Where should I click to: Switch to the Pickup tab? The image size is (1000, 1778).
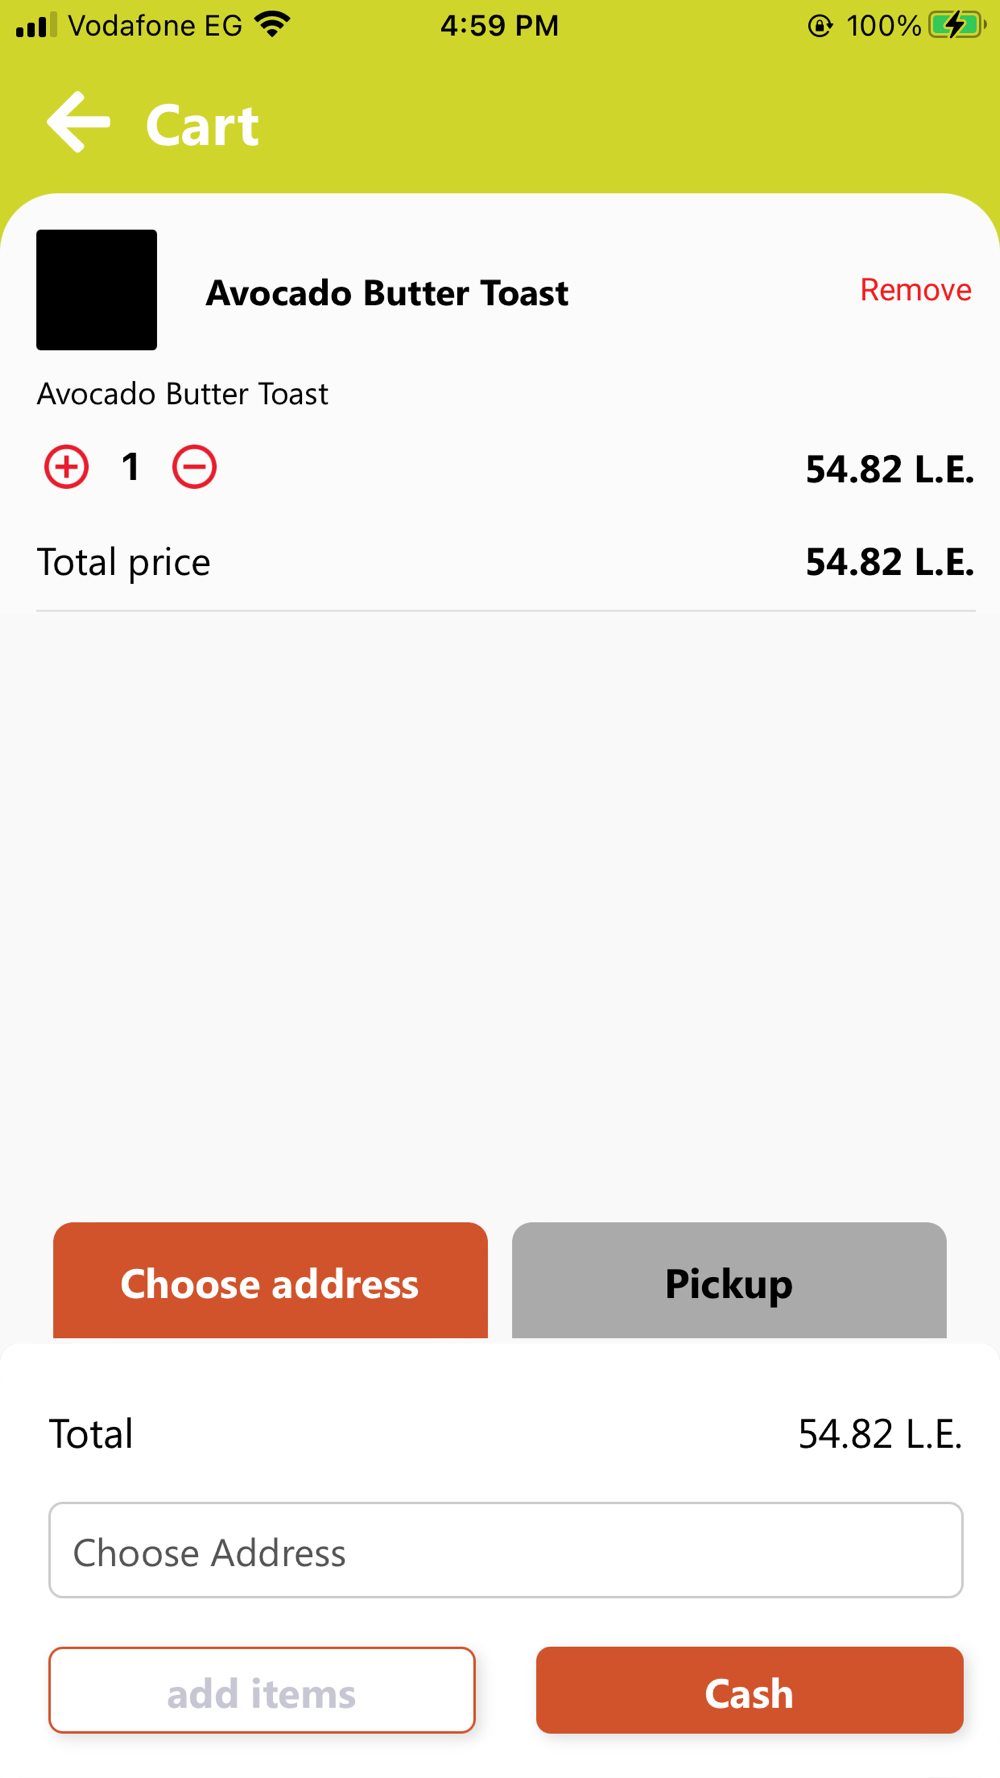(x=729, y=1281)
